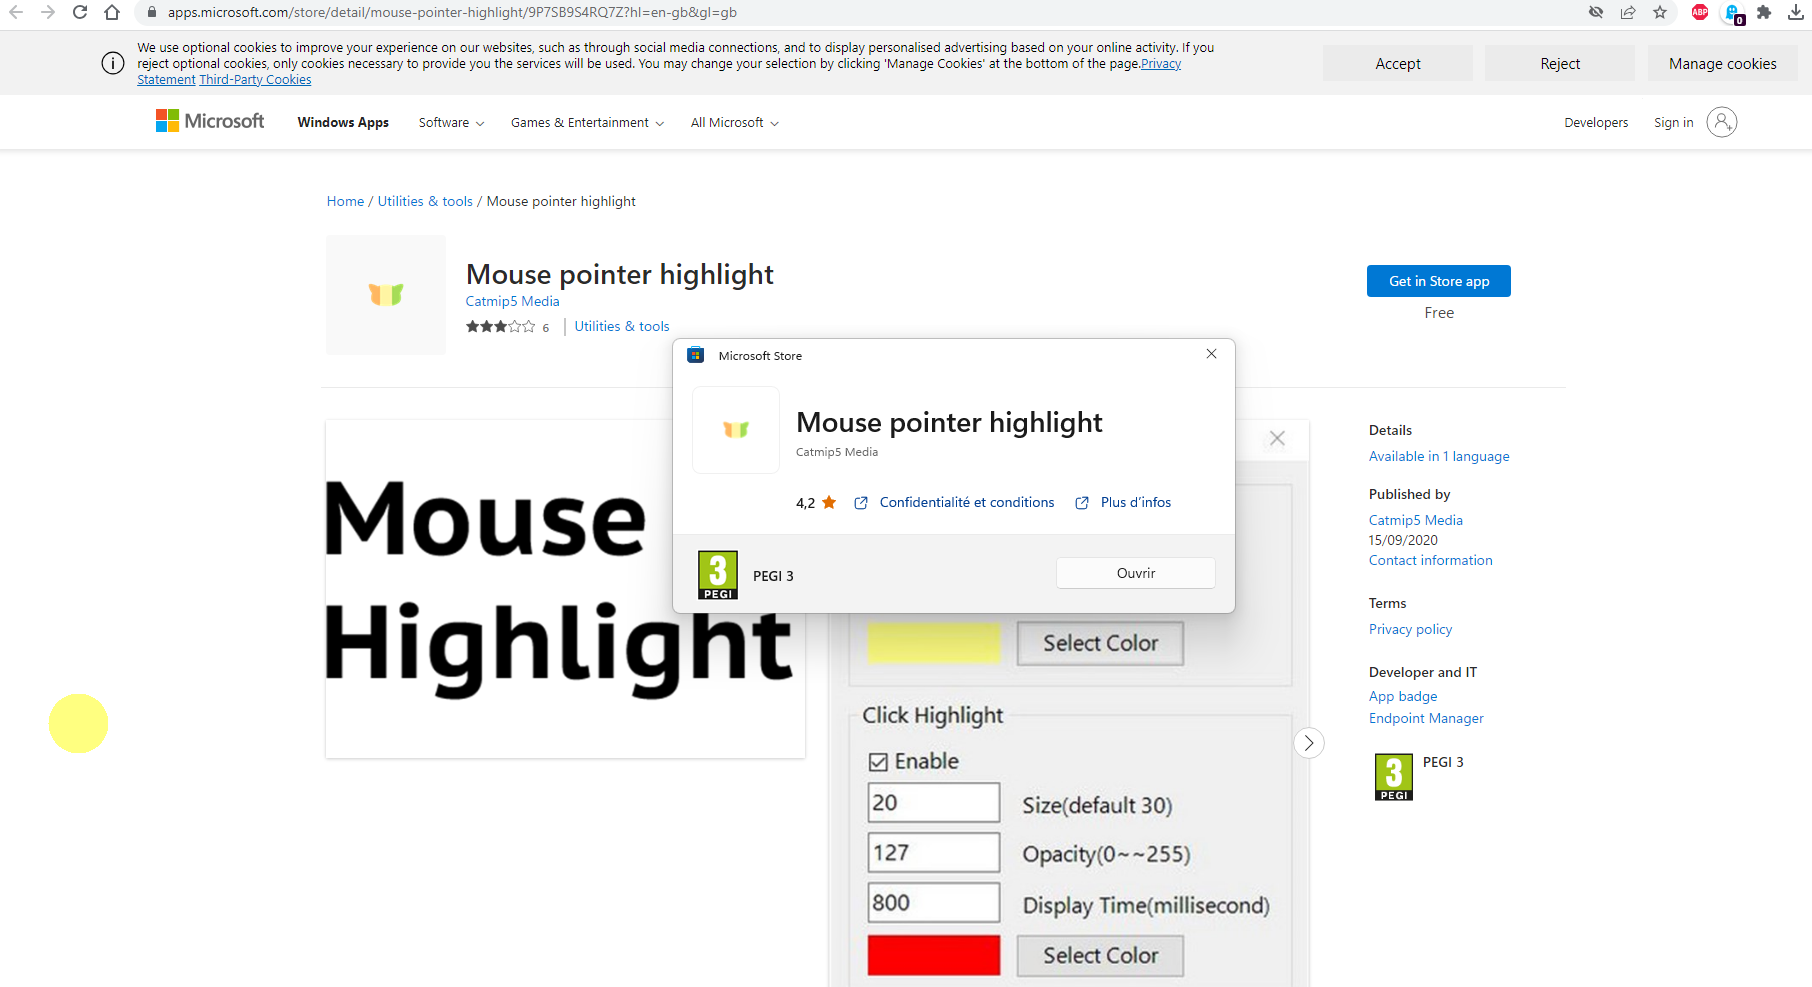
Task: Expand the All Microsoft menu
Action: pos(734,122)
